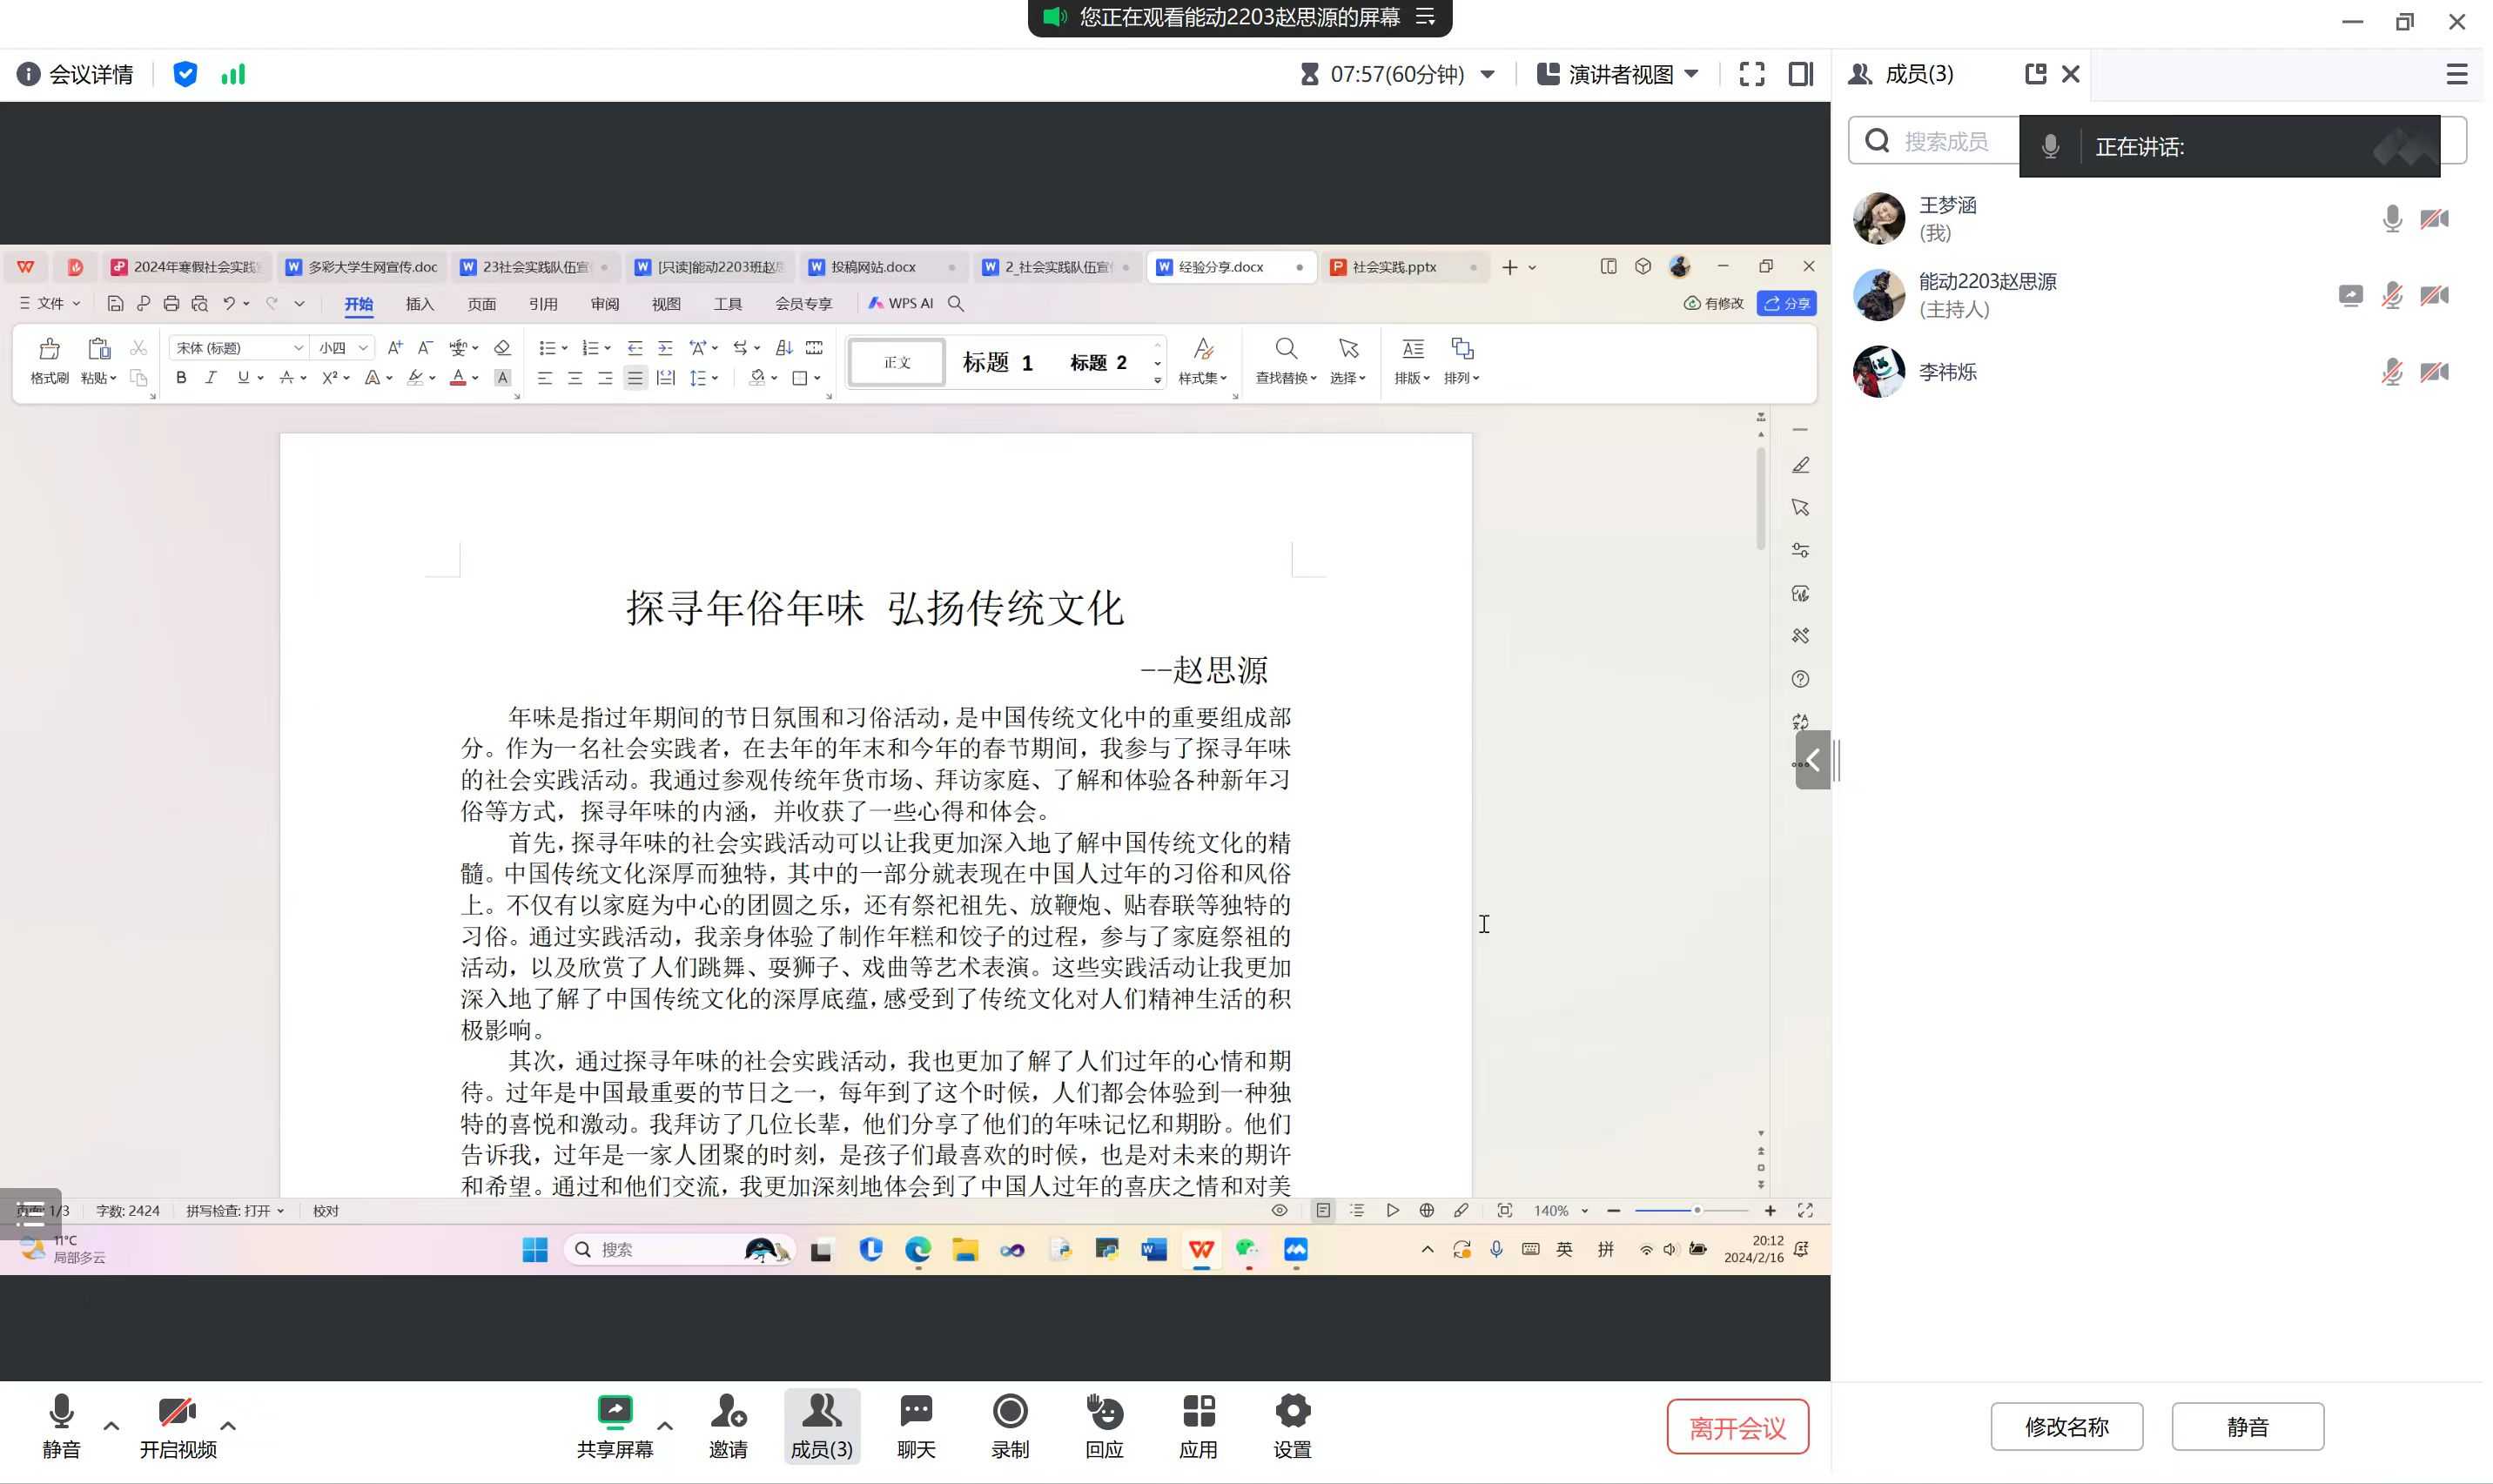The width and height of the screenshot is (2493, 1484).
Task: Open the meeting details (会议详情) tab
Action: (75, 74)
